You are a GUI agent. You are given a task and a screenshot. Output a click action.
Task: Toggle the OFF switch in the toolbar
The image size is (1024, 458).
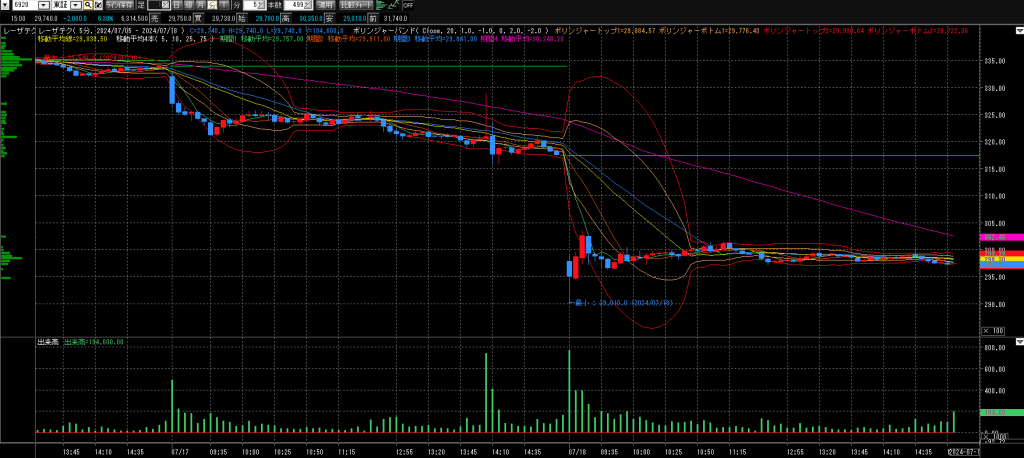coord(408,5)
